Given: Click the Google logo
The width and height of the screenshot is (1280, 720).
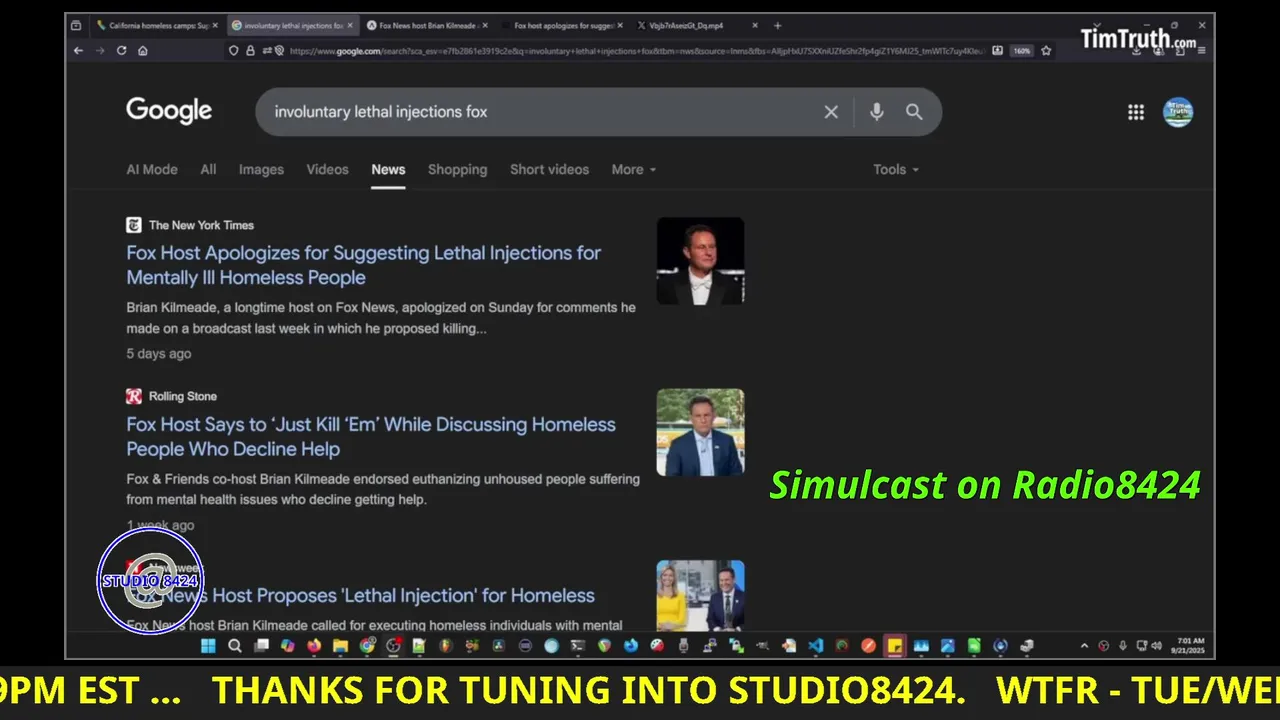Looking at the screenshot, I should tap(169, 111).
